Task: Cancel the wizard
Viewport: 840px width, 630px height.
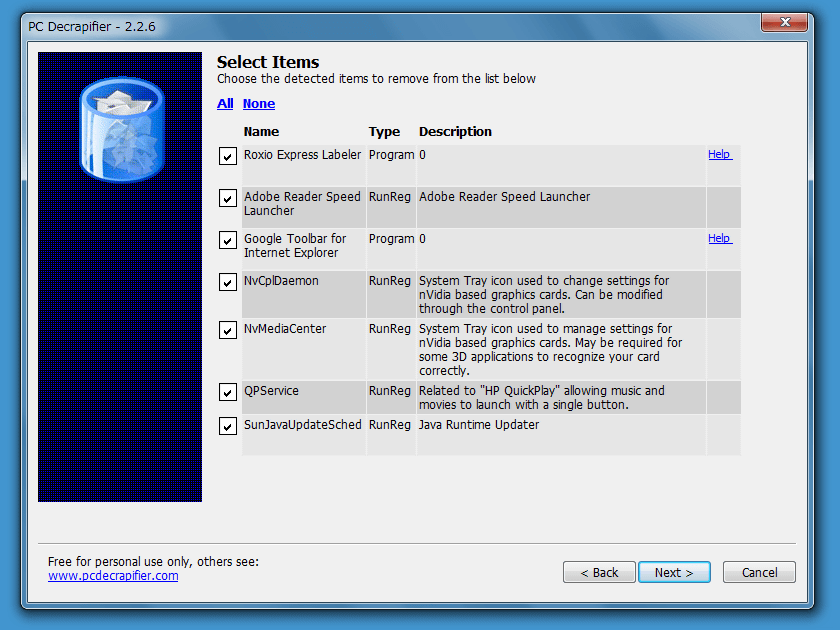Action: (759, 572)
